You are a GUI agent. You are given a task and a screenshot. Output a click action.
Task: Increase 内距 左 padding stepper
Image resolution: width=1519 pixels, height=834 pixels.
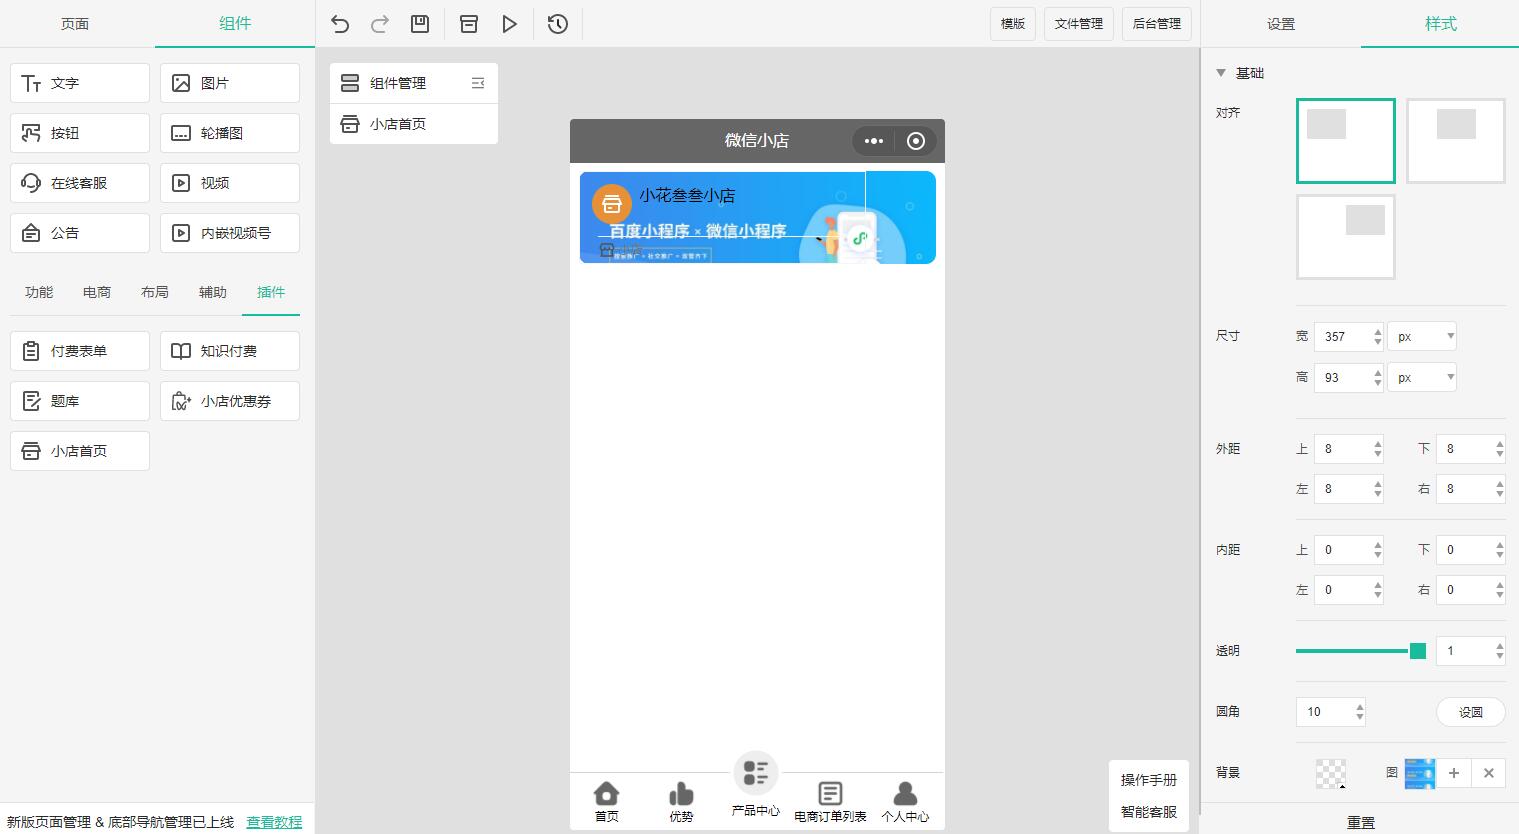click(x=1378, y=585)
